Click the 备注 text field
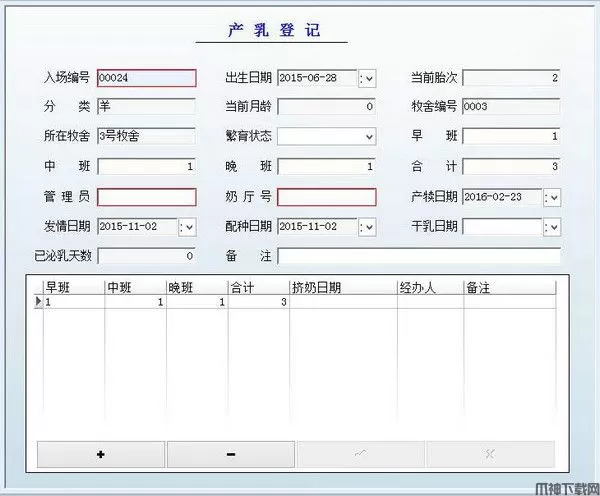The height and width of the screenshot is (496, 600). (x=418, y=256)
